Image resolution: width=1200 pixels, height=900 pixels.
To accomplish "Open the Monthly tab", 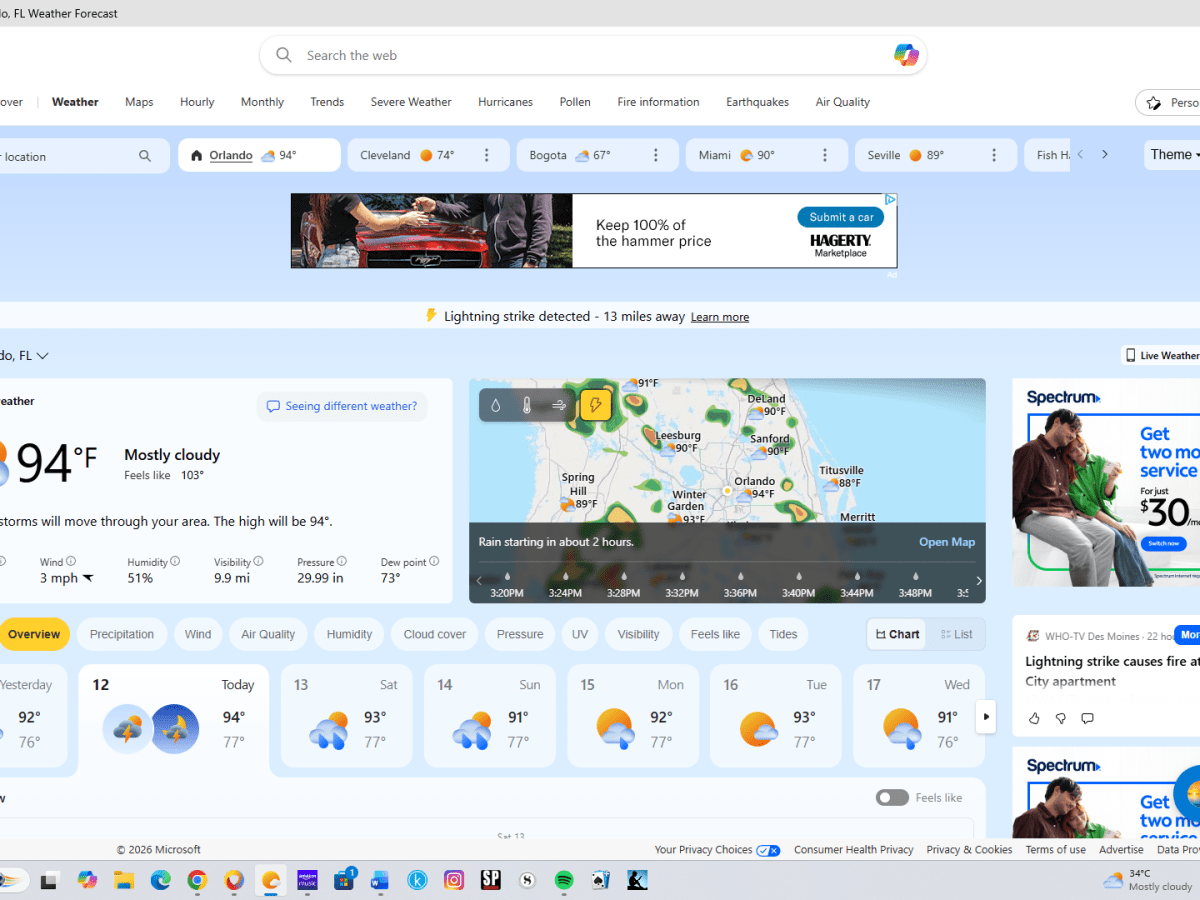I will [x=262, y=102].
